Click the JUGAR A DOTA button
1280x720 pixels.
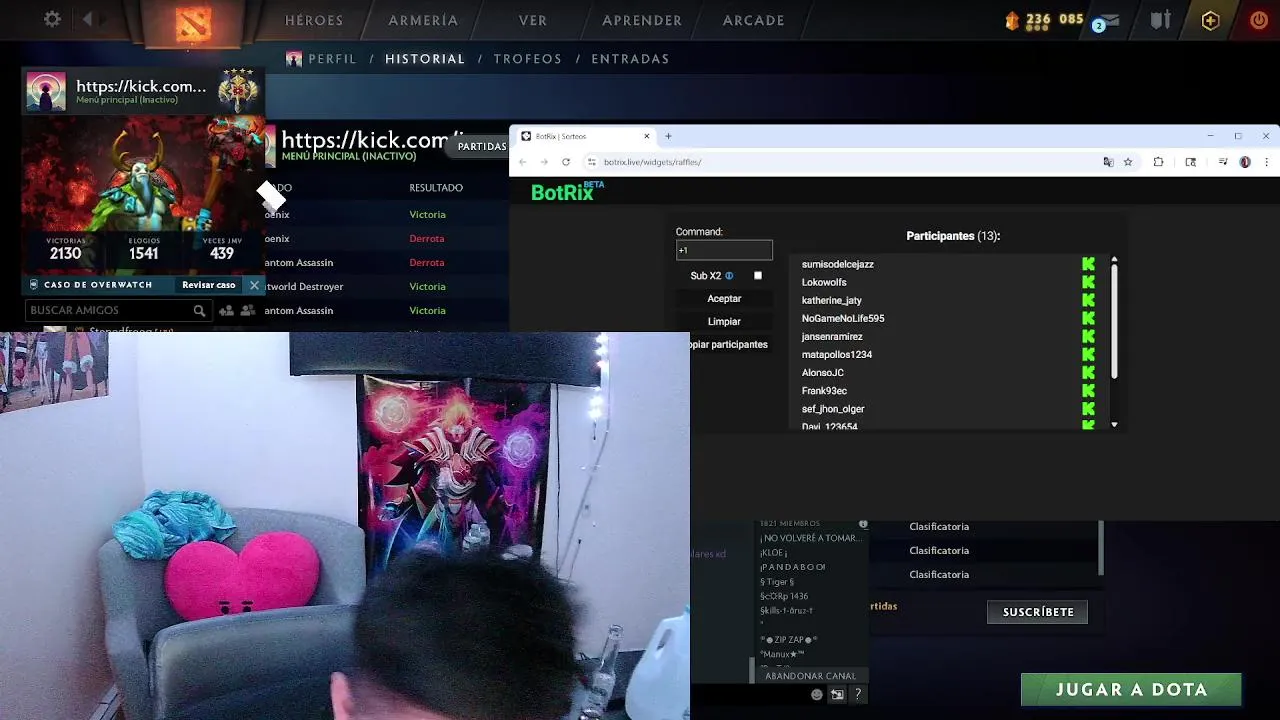(x=1131, y=690)
